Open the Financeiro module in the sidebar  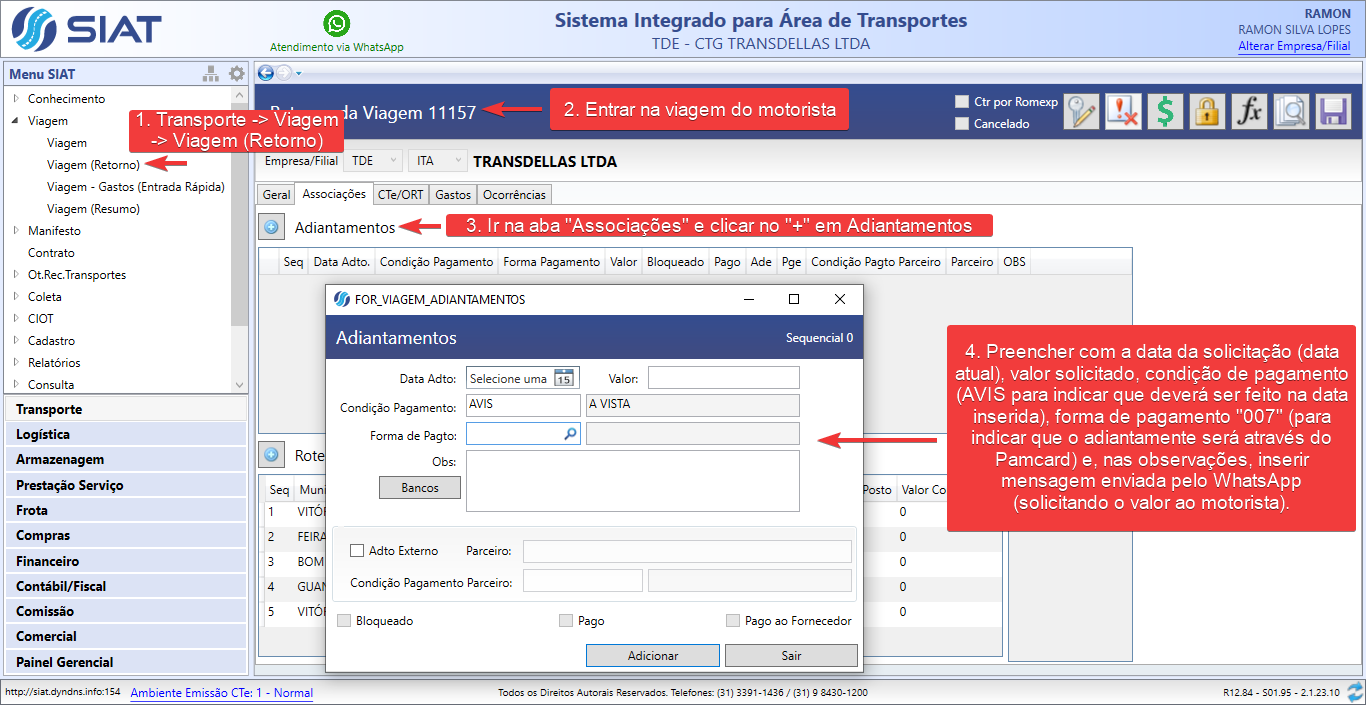click(47, 561)
